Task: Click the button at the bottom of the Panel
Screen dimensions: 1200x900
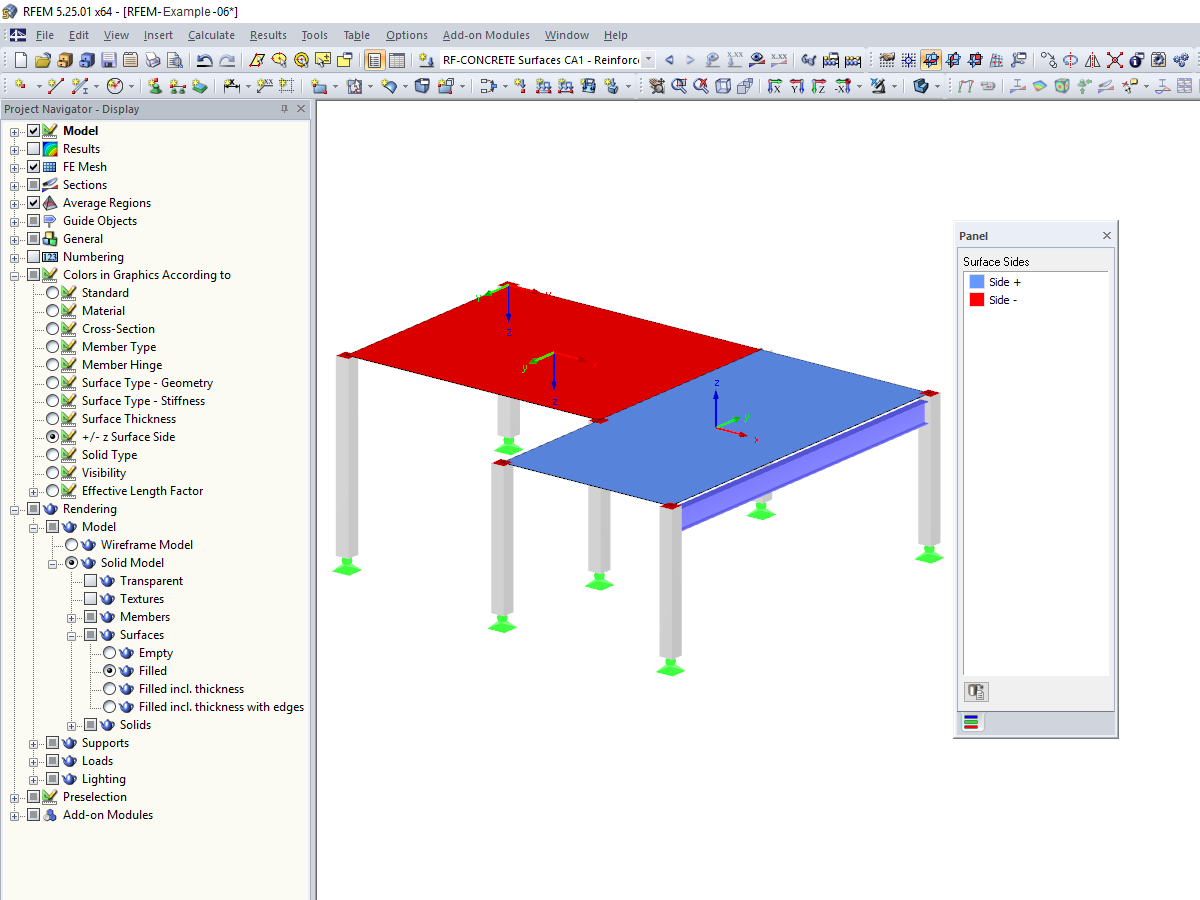Action: click(x=975, y=691)
